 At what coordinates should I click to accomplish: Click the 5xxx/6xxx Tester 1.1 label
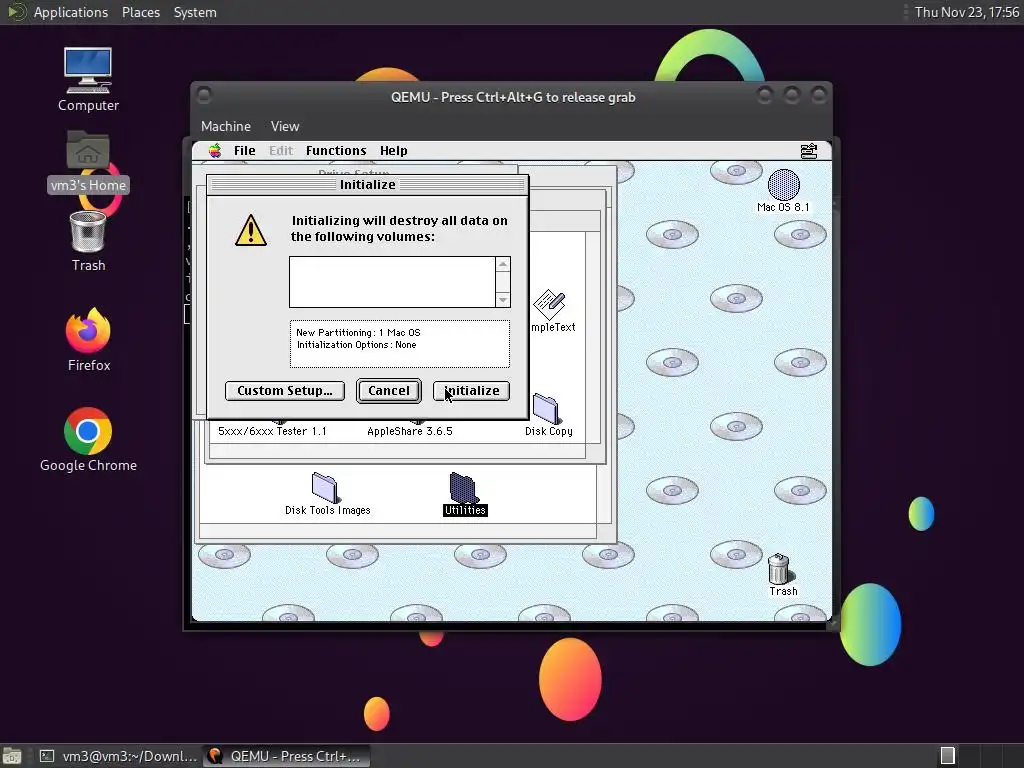coord(272,431)
